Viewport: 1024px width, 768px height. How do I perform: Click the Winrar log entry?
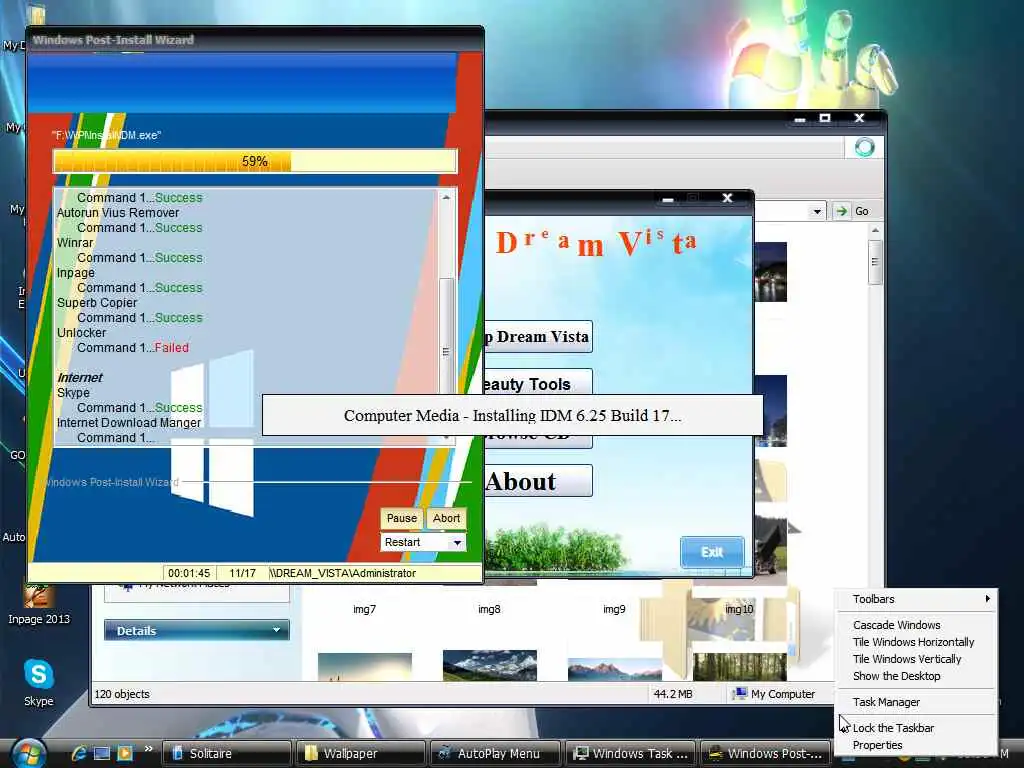click(x=74, y=242)
